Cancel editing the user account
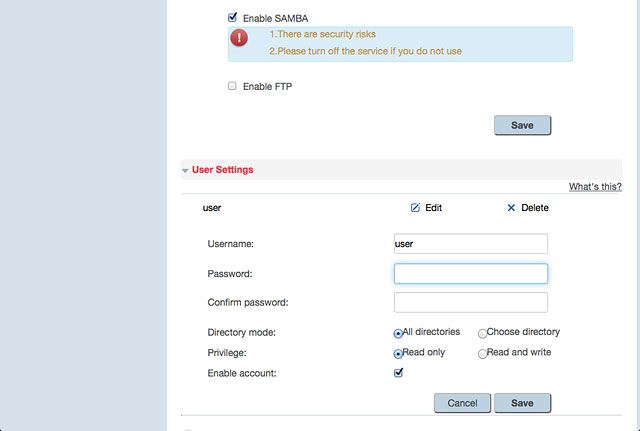640x431 pixels. tap(462, 403)
